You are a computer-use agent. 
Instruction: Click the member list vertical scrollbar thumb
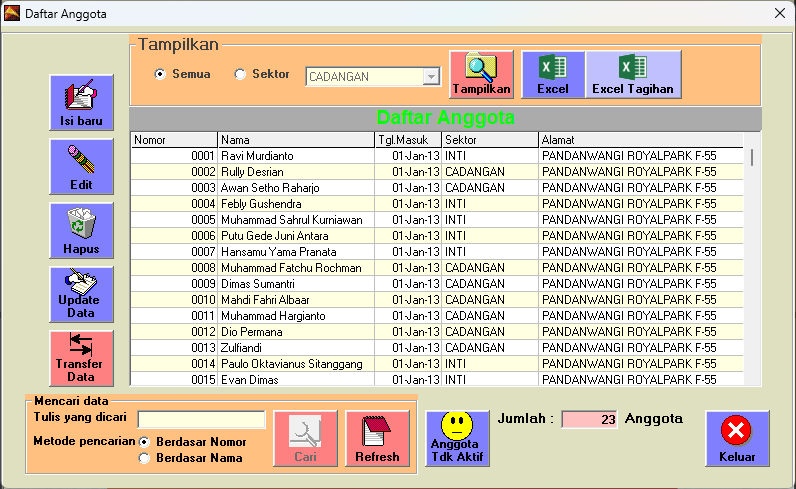point(752,157)
